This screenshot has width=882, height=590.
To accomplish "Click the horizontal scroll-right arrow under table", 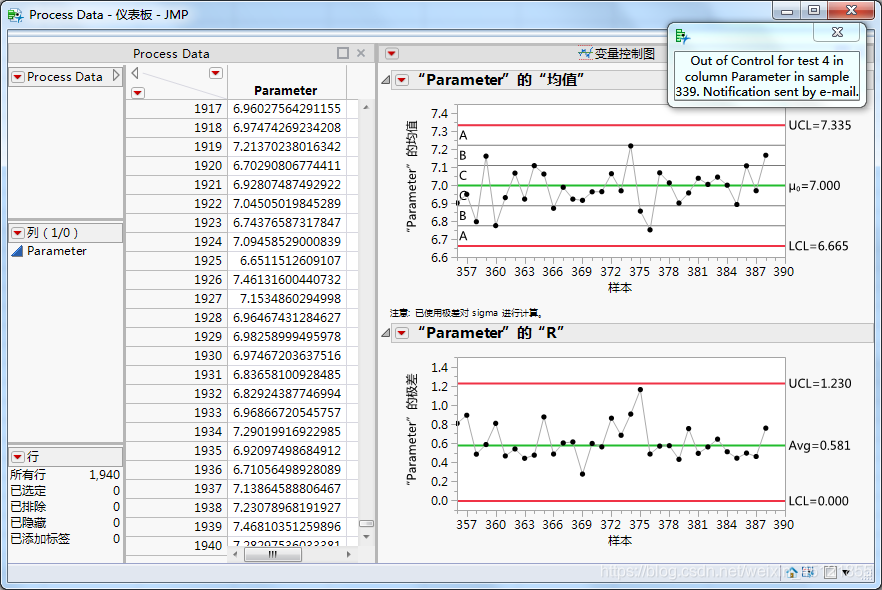I will tap(349, 555).
